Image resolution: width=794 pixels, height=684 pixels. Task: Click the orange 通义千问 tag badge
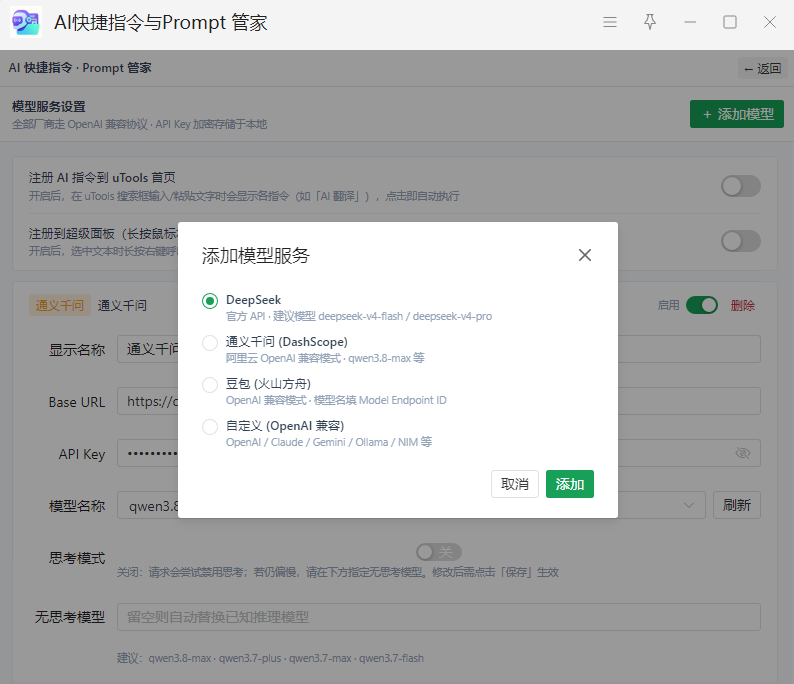(60, 305)
